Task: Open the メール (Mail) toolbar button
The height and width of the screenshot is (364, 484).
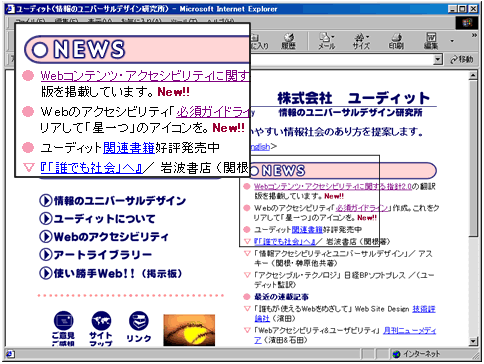Action: 326,41
